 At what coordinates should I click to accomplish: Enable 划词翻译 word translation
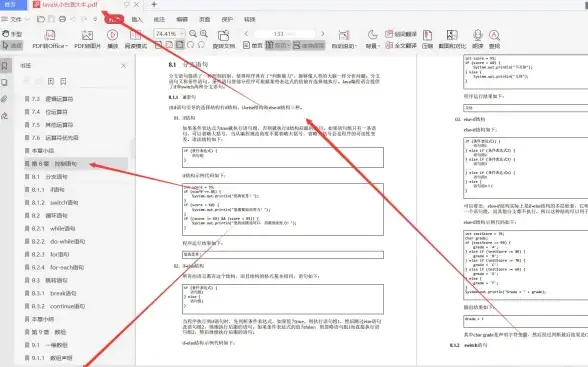tap(401, 34)
